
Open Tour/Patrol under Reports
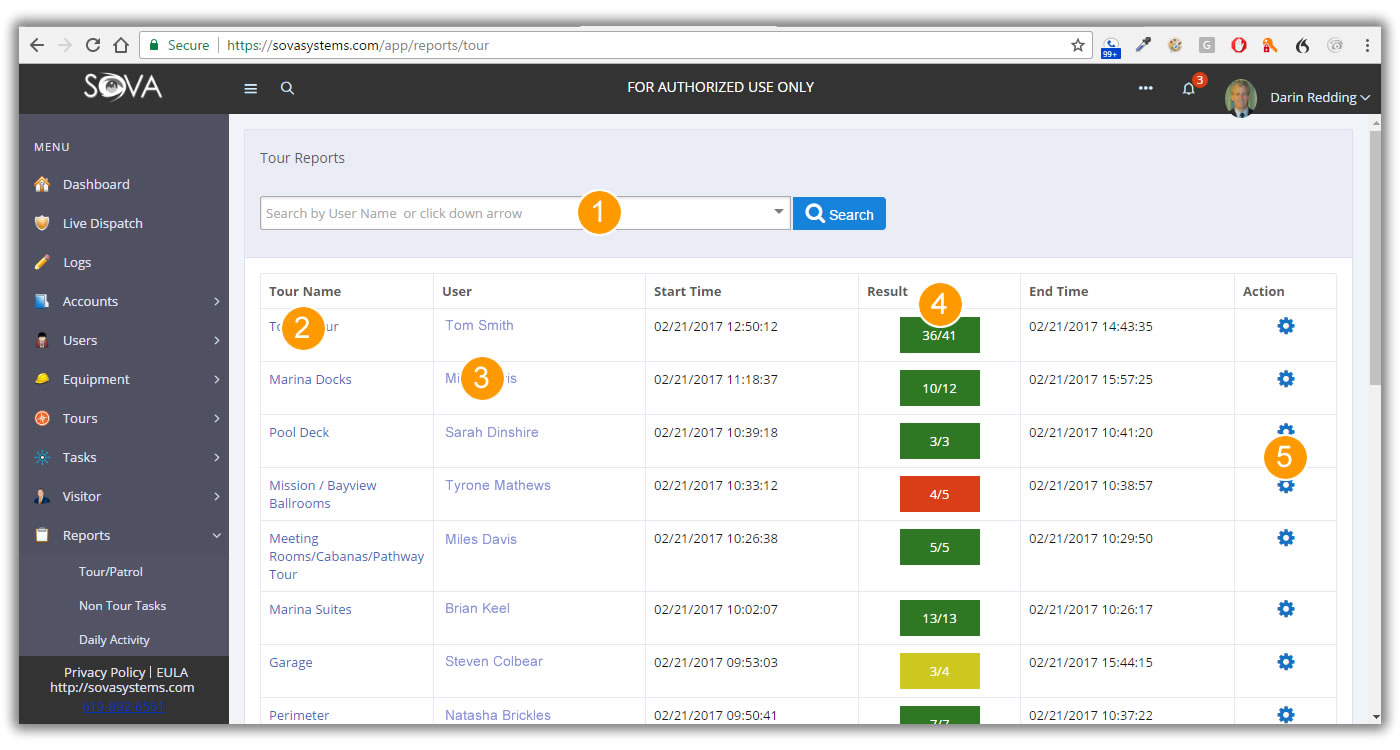coord(111,572)
